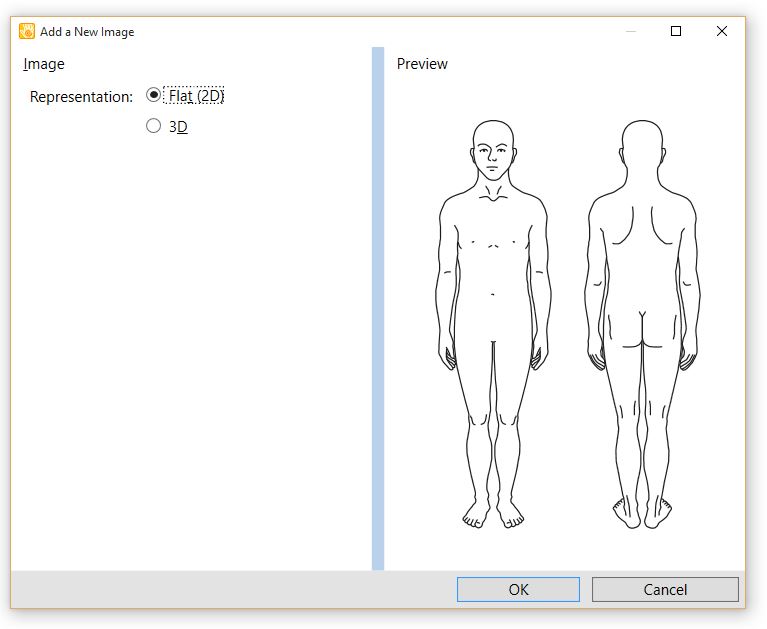Click the "Add a New Image" title text
Image resolution: width=767 pixels, height=629 pixels.
pos(87,32)
